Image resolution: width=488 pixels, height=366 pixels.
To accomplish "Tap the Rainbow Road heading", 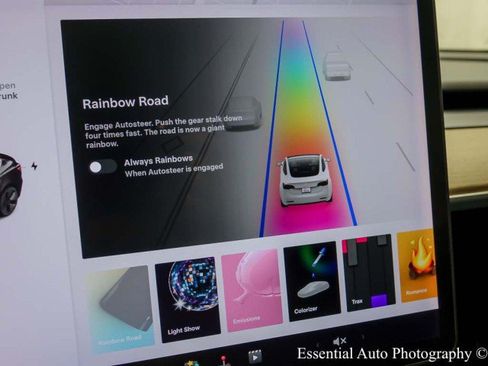I will click(125, 102).
